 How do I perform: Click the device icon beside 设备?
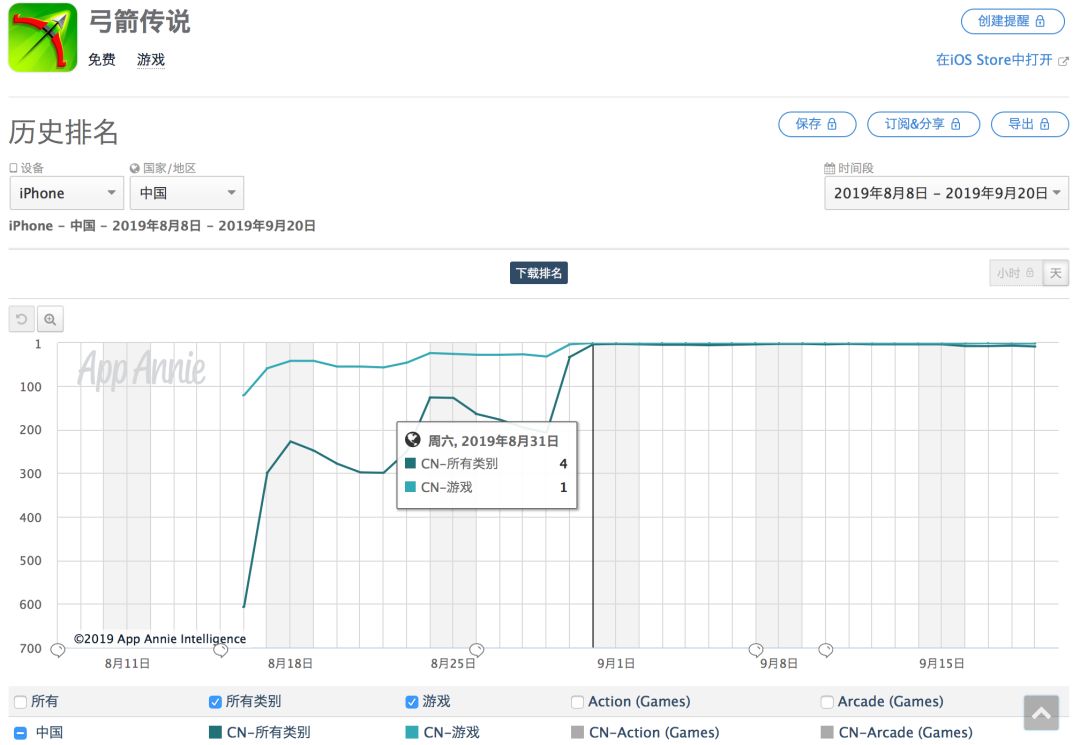(13, 168)
